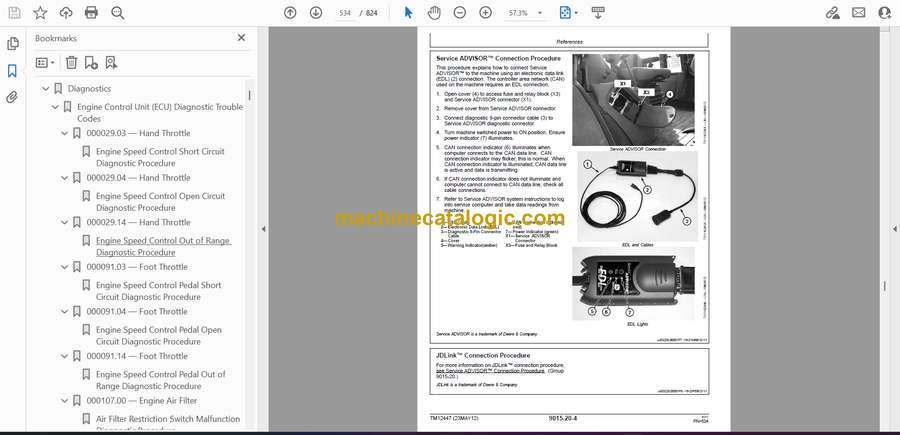Zoom in with the plus icon
Screen dimensions: 900x435
(x=486, y=13)
